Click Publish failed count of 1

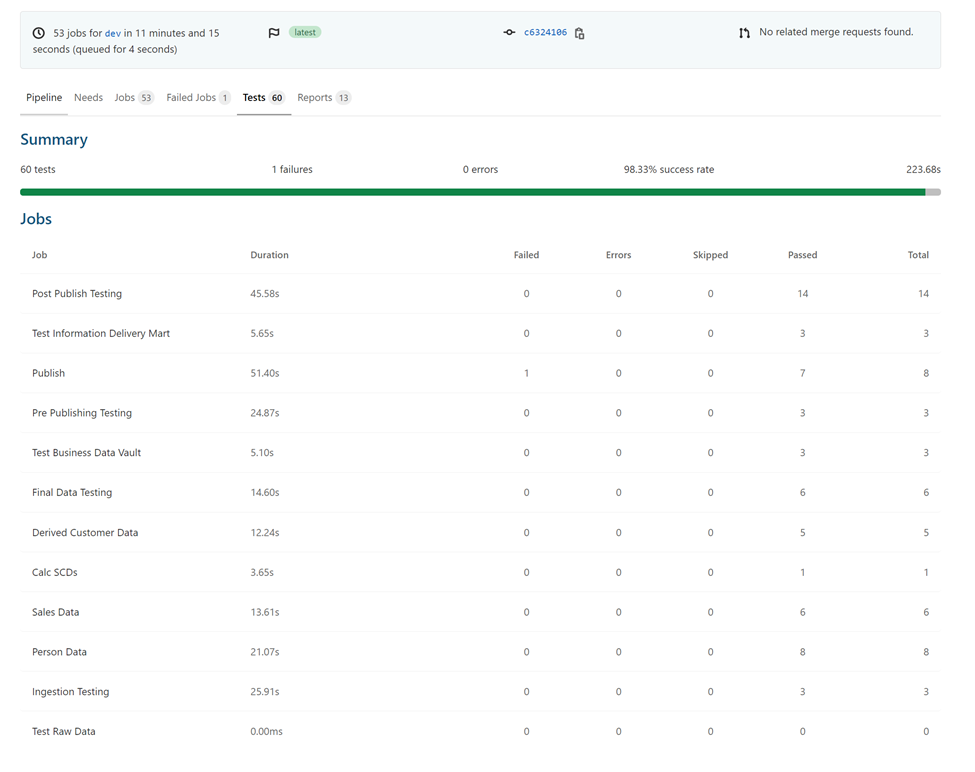[x=526, y=373]
